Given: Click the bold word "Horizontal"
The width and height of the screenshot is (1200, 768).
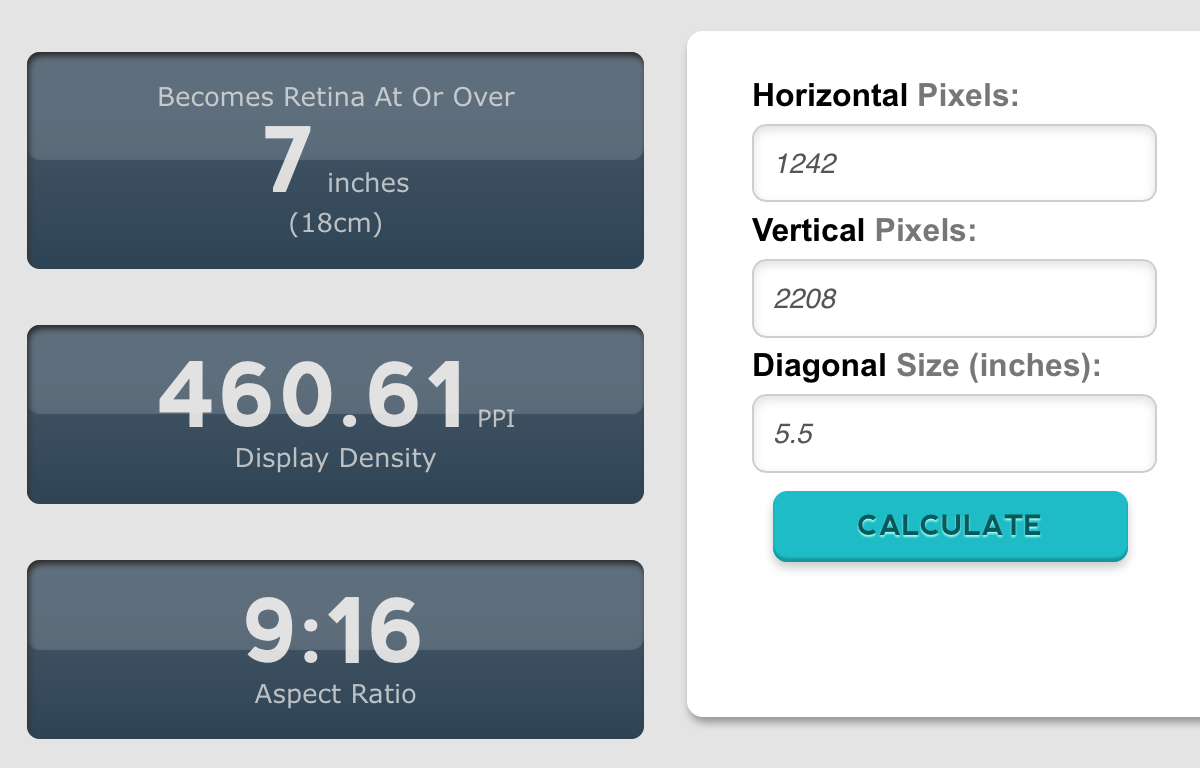Looking at the screenshot, I should pos(830,96).
